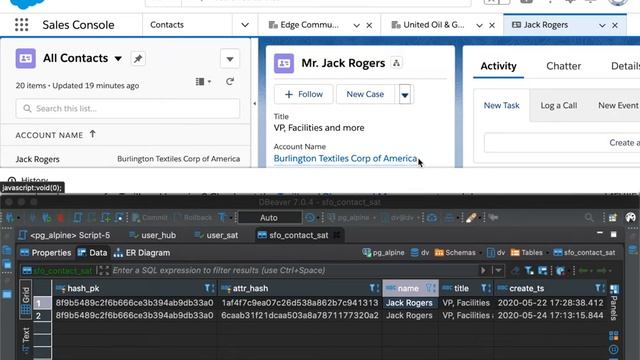Screen dimensions: 640x360
Task: Click the pencil highlighter icon in DBeaver toolbar
Action: point(471,218)
